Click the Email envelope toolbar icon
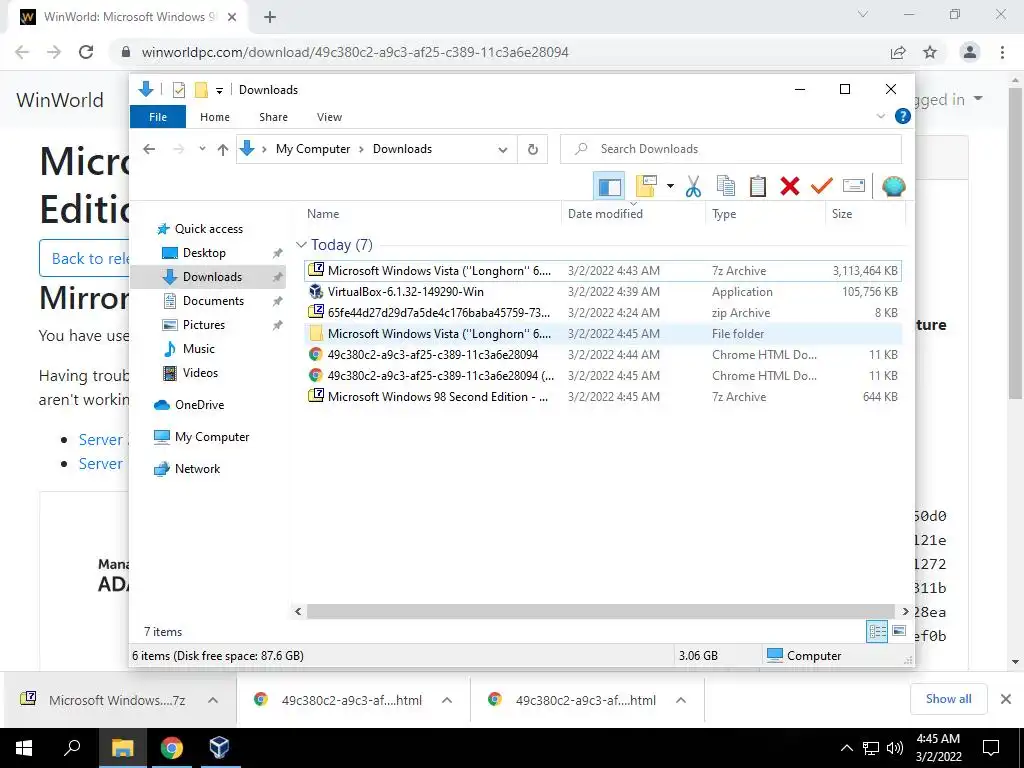This screenshot has width=1024, height=768. (854, 187)
